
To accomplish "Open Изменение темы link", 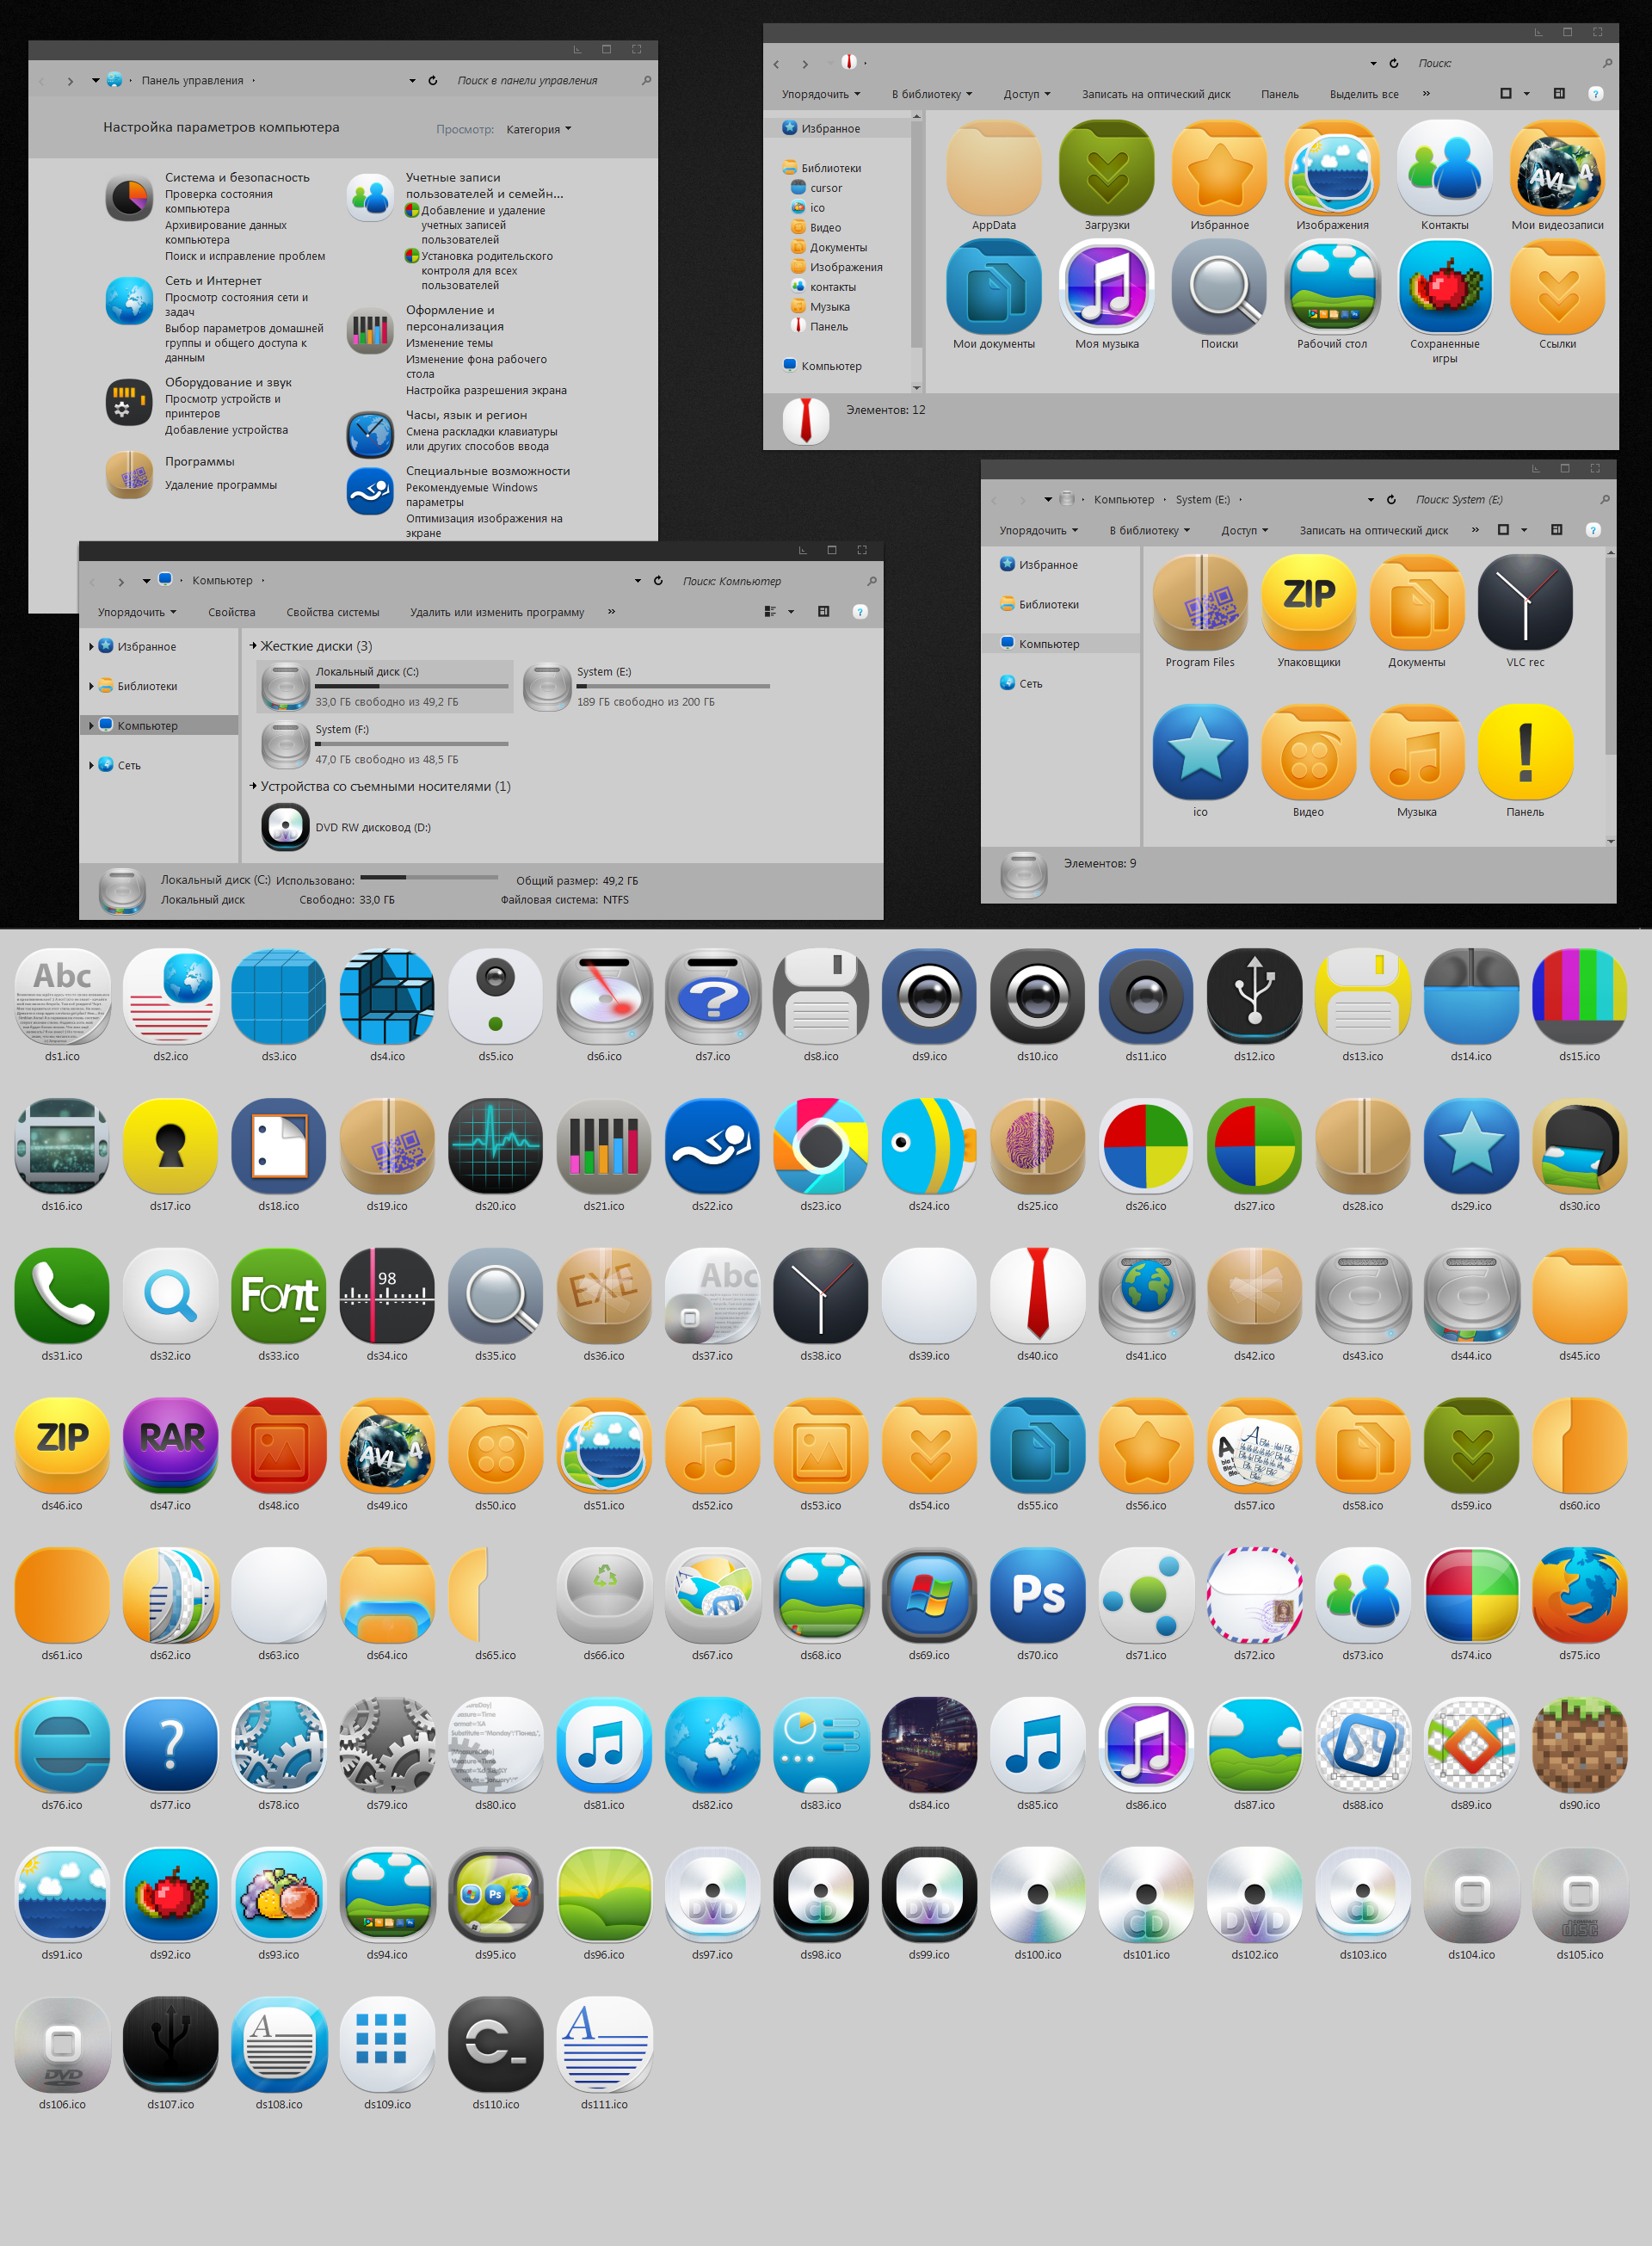I will 449,343.
